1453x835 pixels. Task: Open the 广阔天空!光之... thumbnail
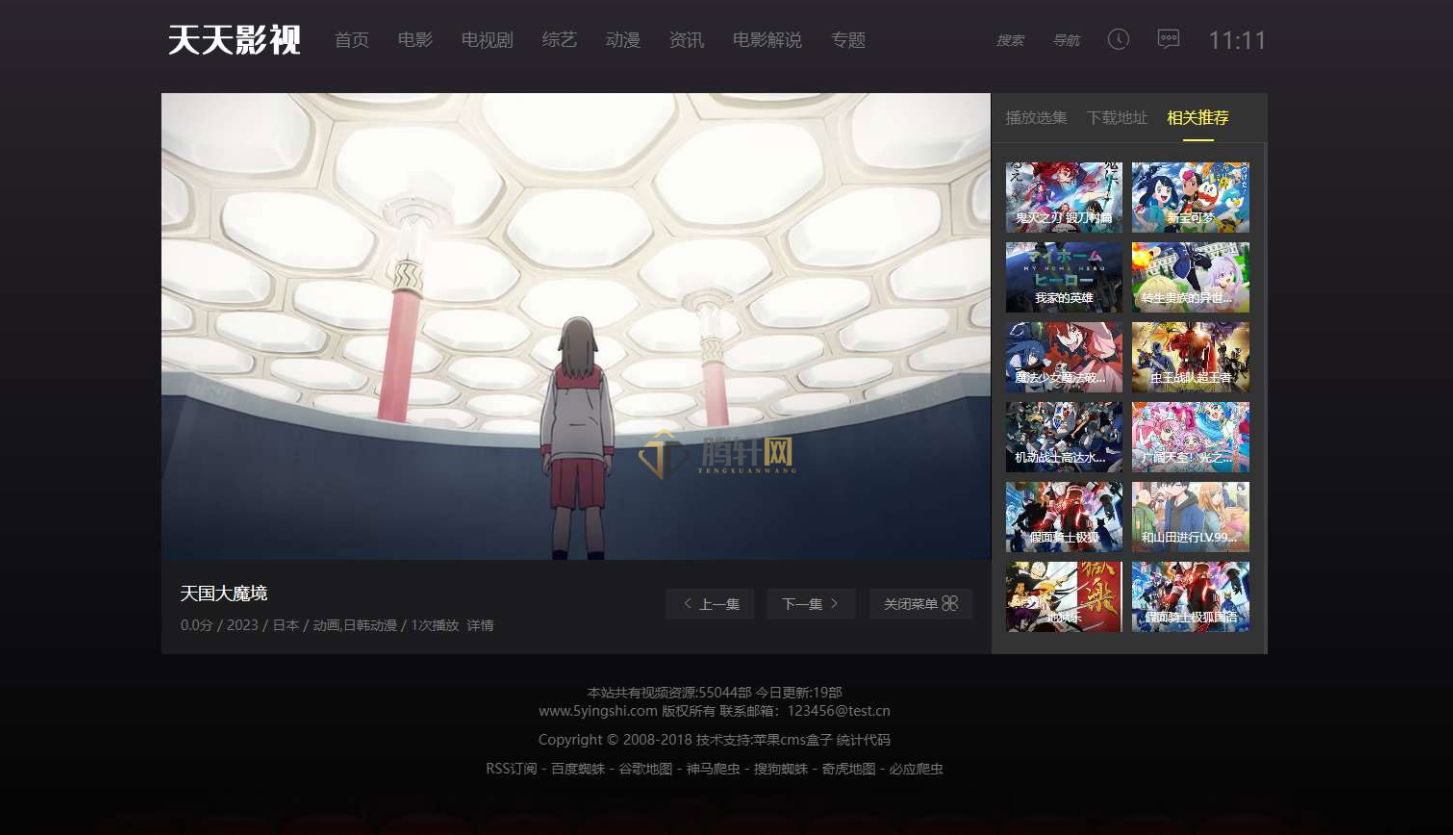coord(1190,437)
